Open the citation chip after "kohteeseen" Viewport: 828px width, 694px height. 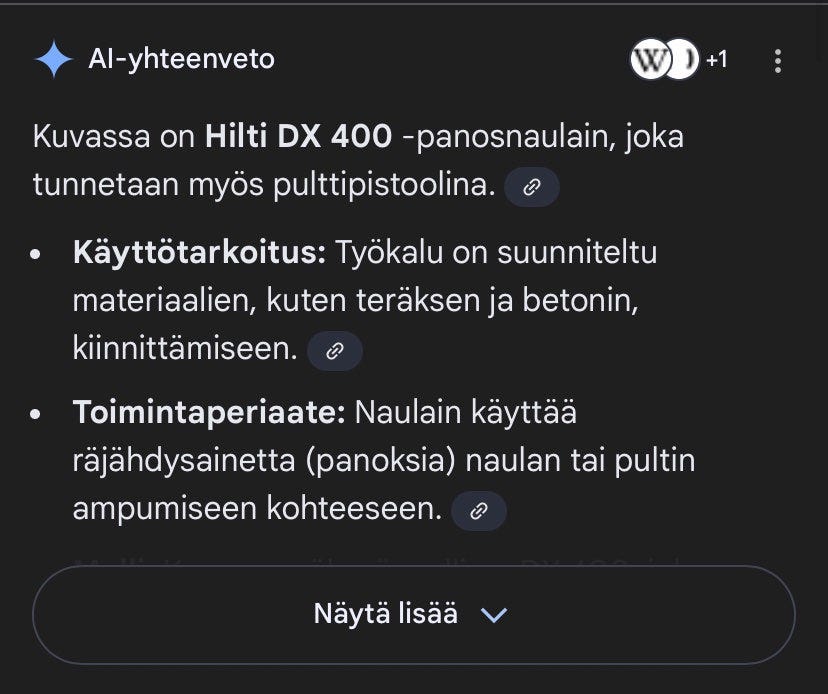(x=478, y=511)
